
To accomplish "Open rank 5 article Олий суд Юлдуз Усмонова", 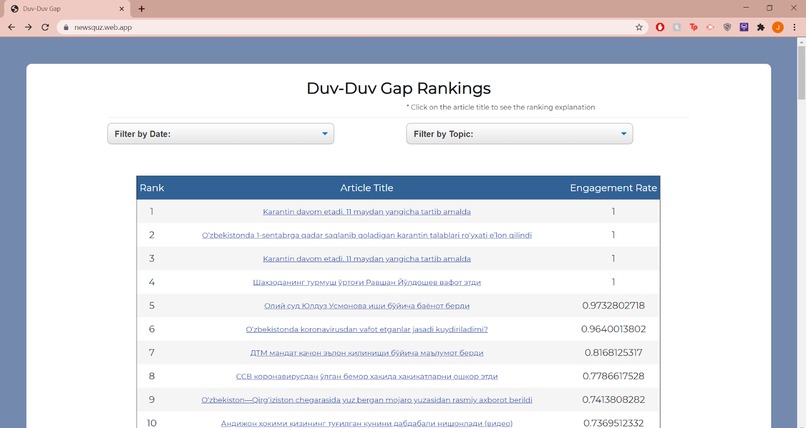I will pyautogui.click(x=367, y=306).
